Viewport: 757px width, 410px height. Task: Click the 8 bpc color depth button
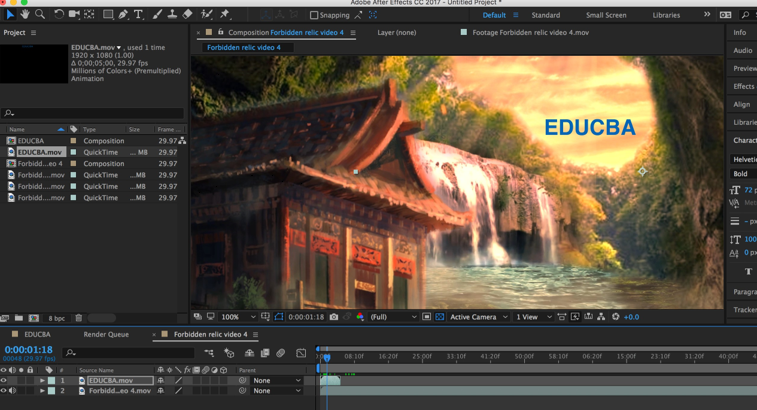56,318
